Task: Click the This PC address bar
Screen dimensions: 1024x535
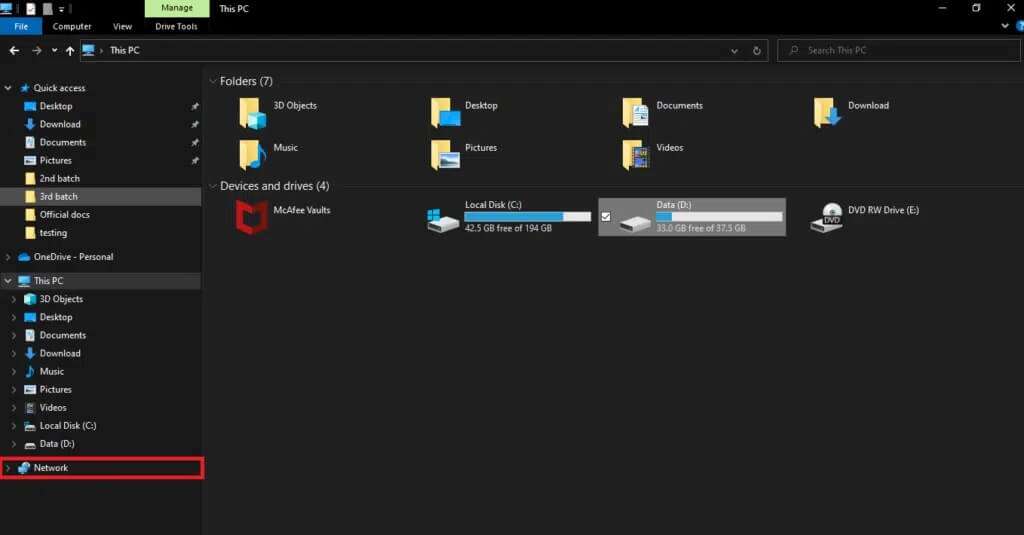Action: (423, 50)
